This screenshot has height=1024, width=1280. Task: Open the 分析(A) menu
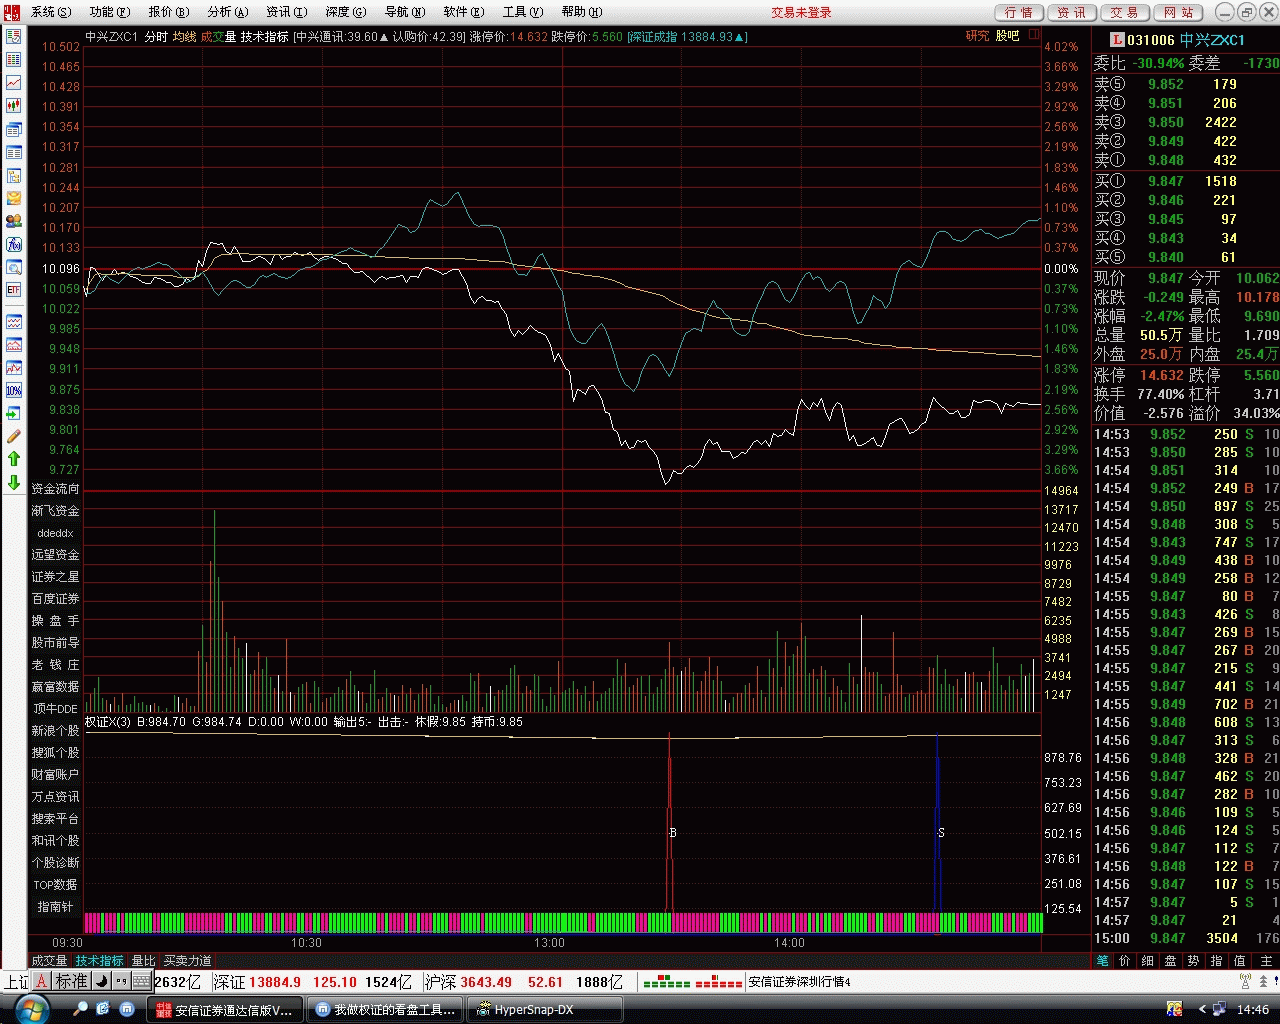[228, 12]
